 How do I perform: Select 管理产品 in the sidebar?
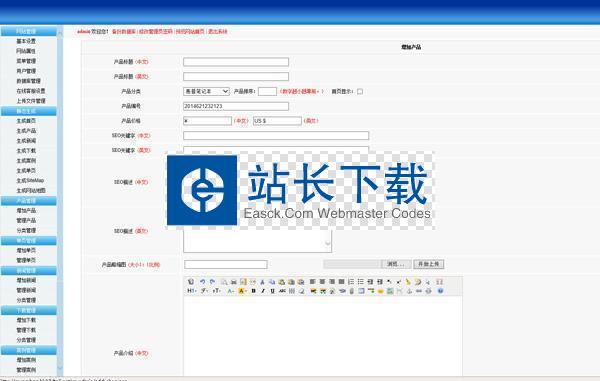[26, 220]
